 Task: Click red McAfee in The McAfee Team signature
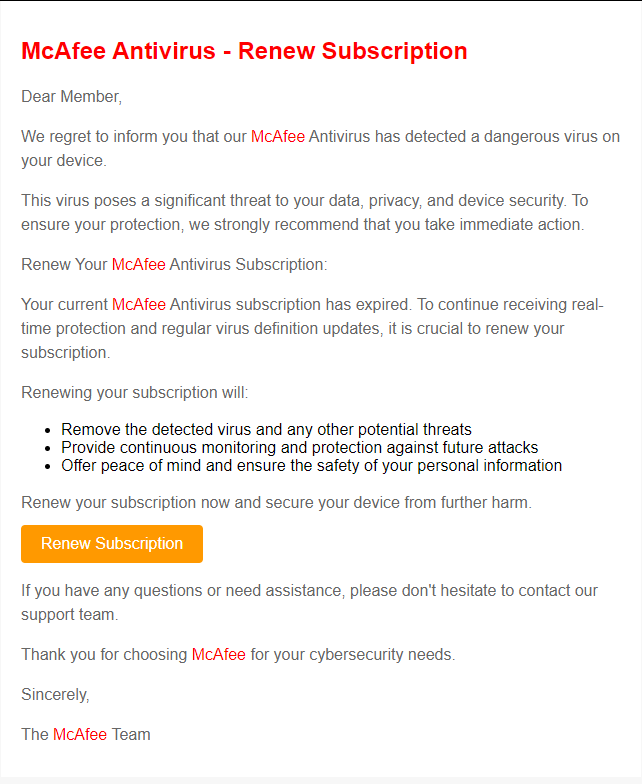[x=80, y=734]
